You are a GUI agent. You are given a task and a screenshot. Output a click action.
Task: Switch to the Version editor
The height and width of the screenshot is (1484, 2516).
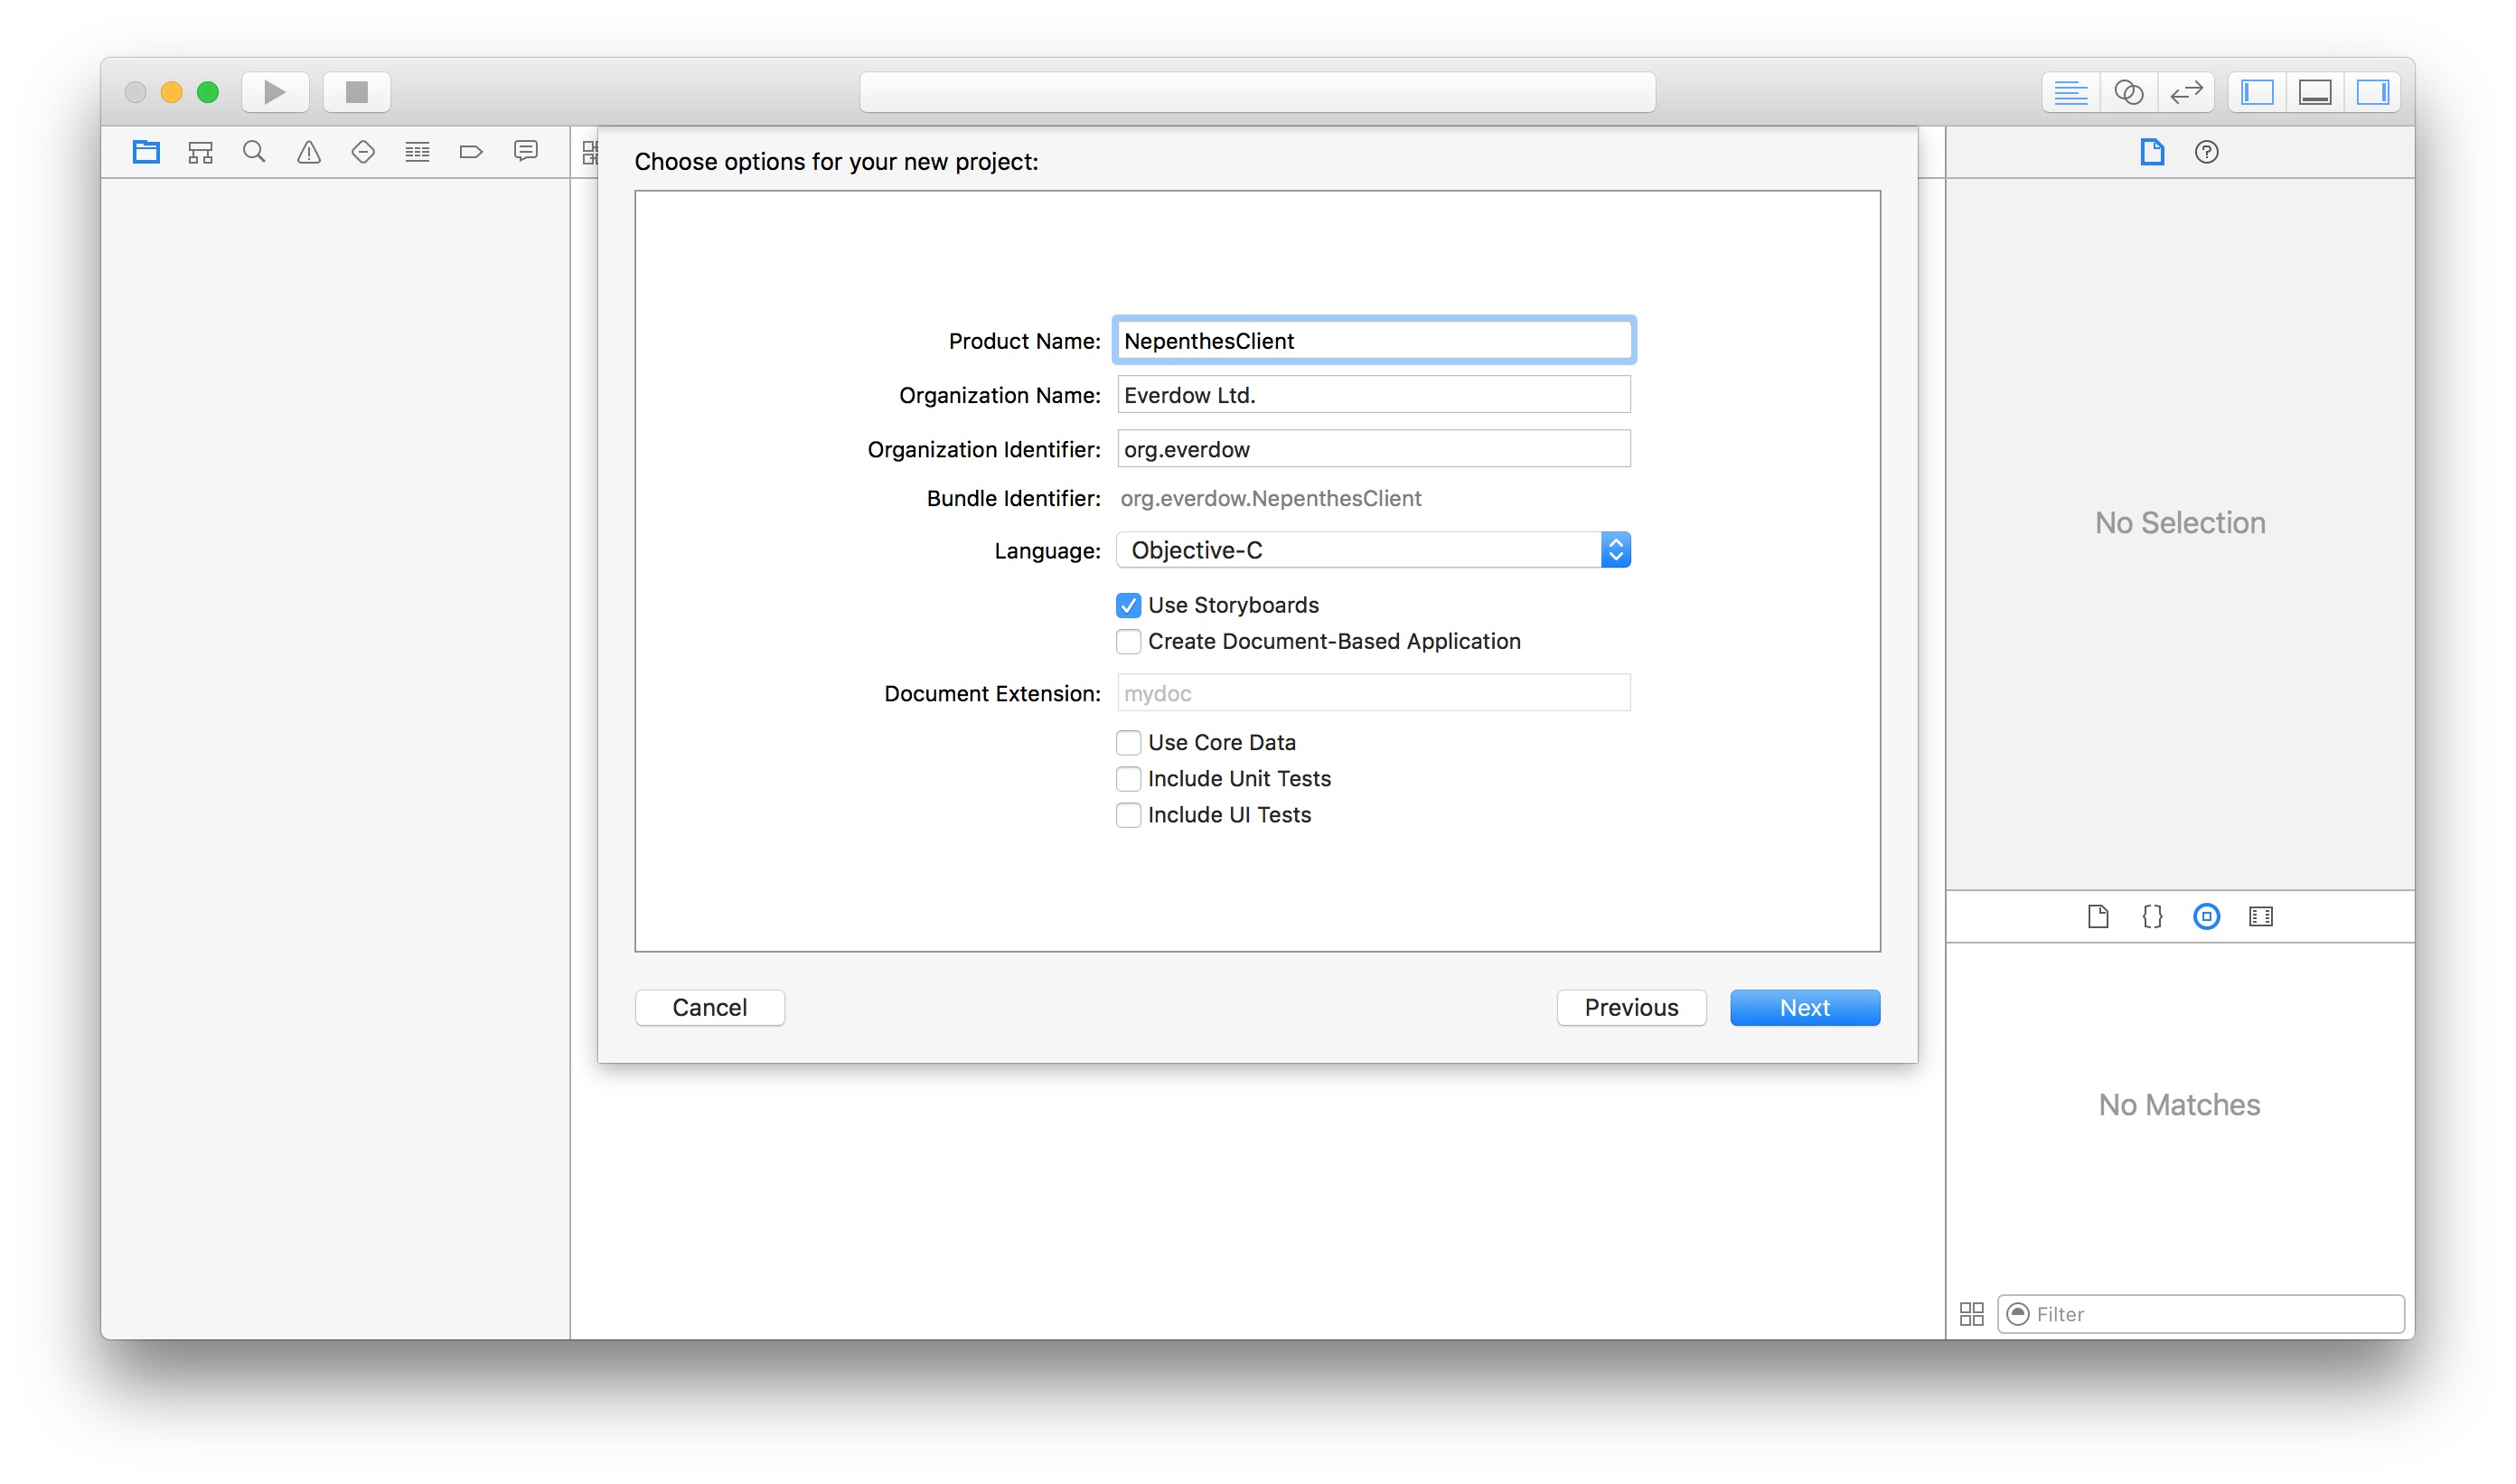2187,92
